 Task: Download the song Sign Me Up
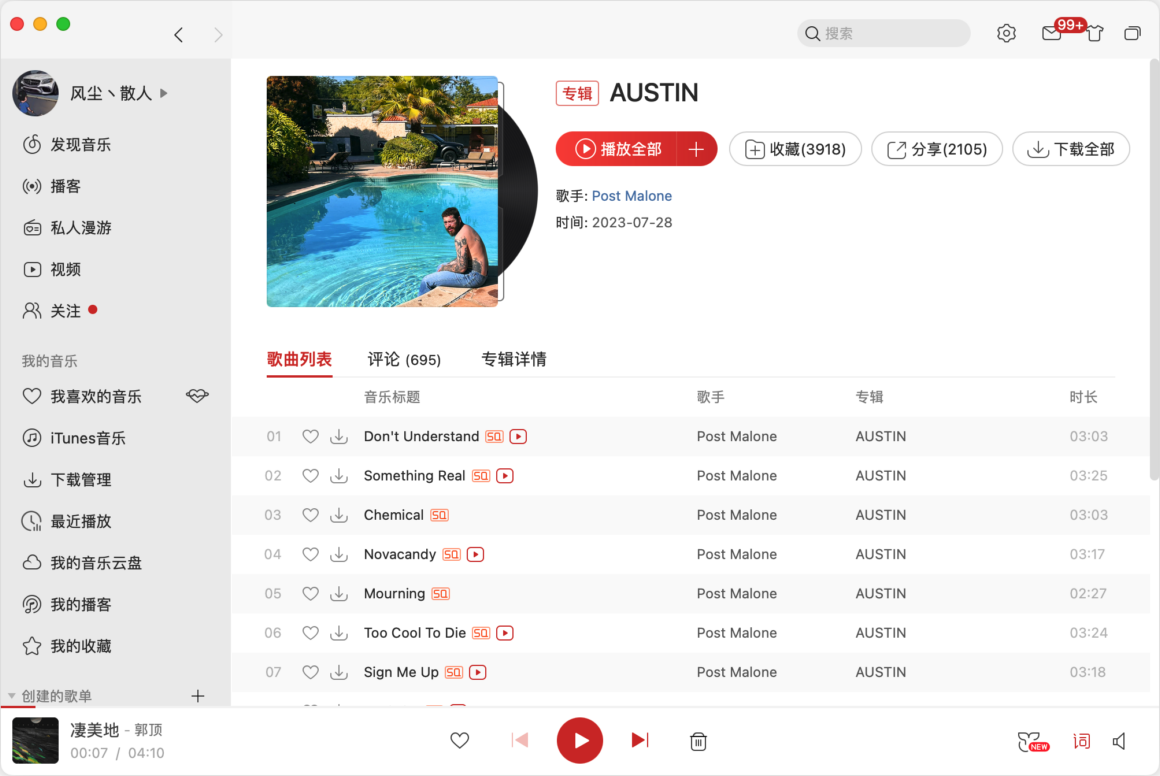[339, 672]
